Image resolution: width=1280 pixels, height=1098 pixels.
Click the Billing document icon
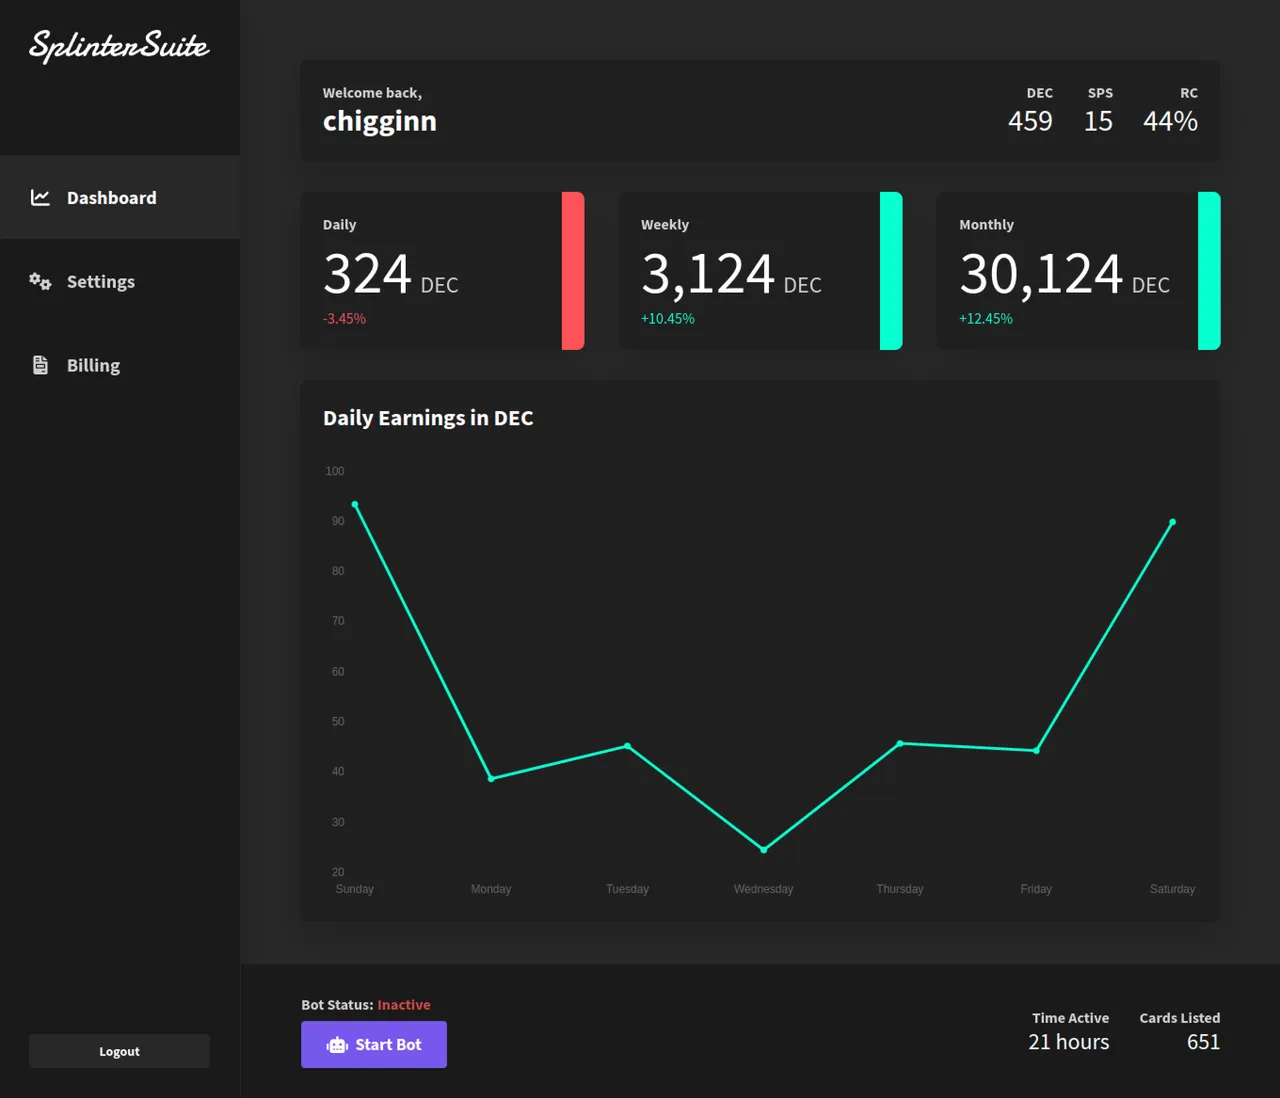coord(40,365)
